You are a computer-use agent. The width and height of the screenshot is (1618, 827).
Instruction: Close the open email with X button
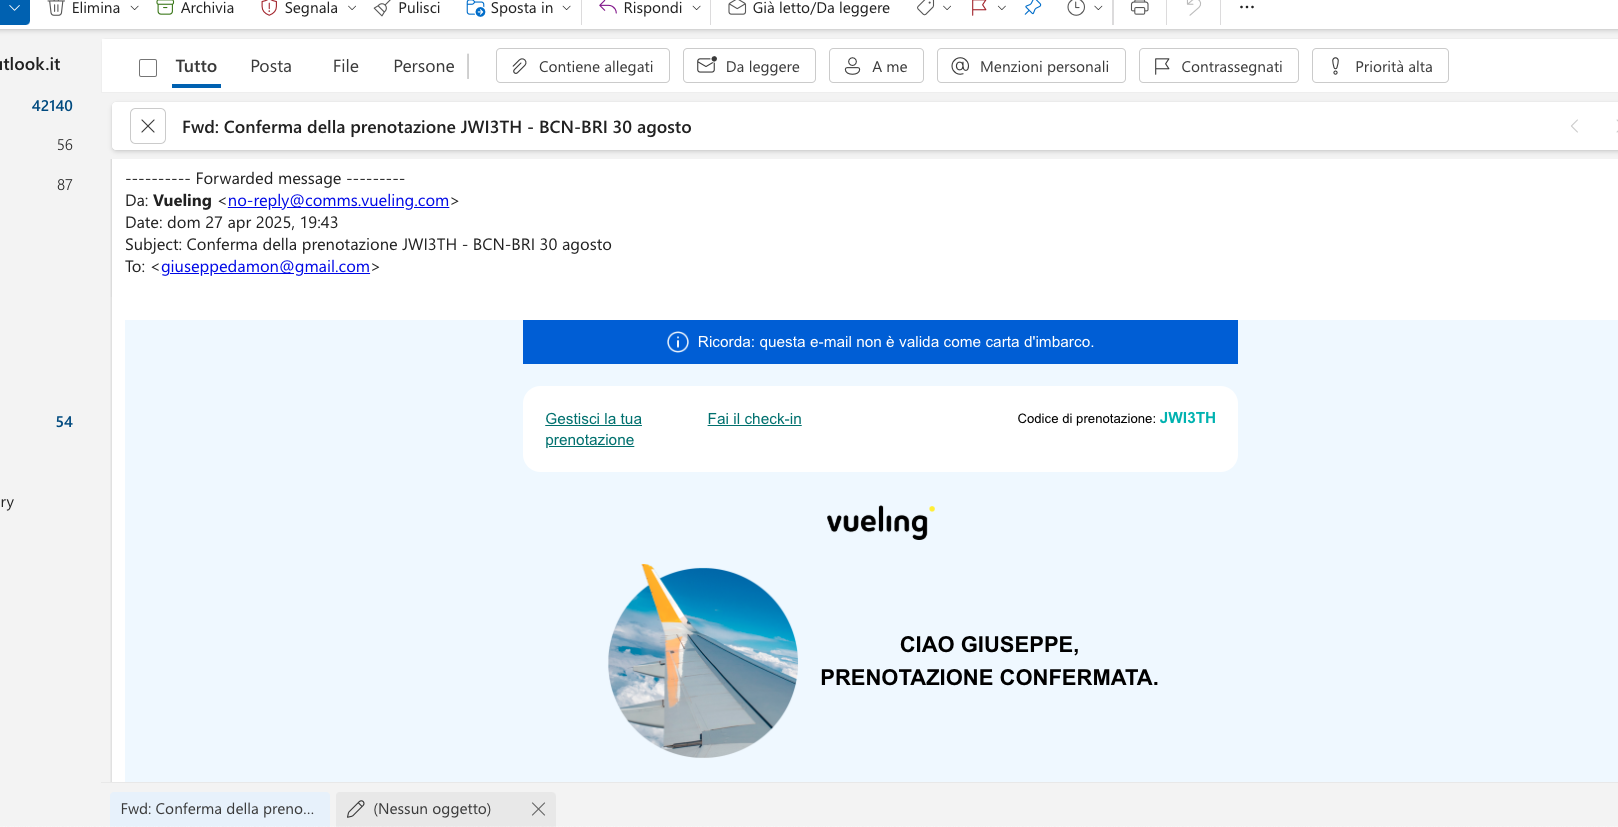[148, 126]
